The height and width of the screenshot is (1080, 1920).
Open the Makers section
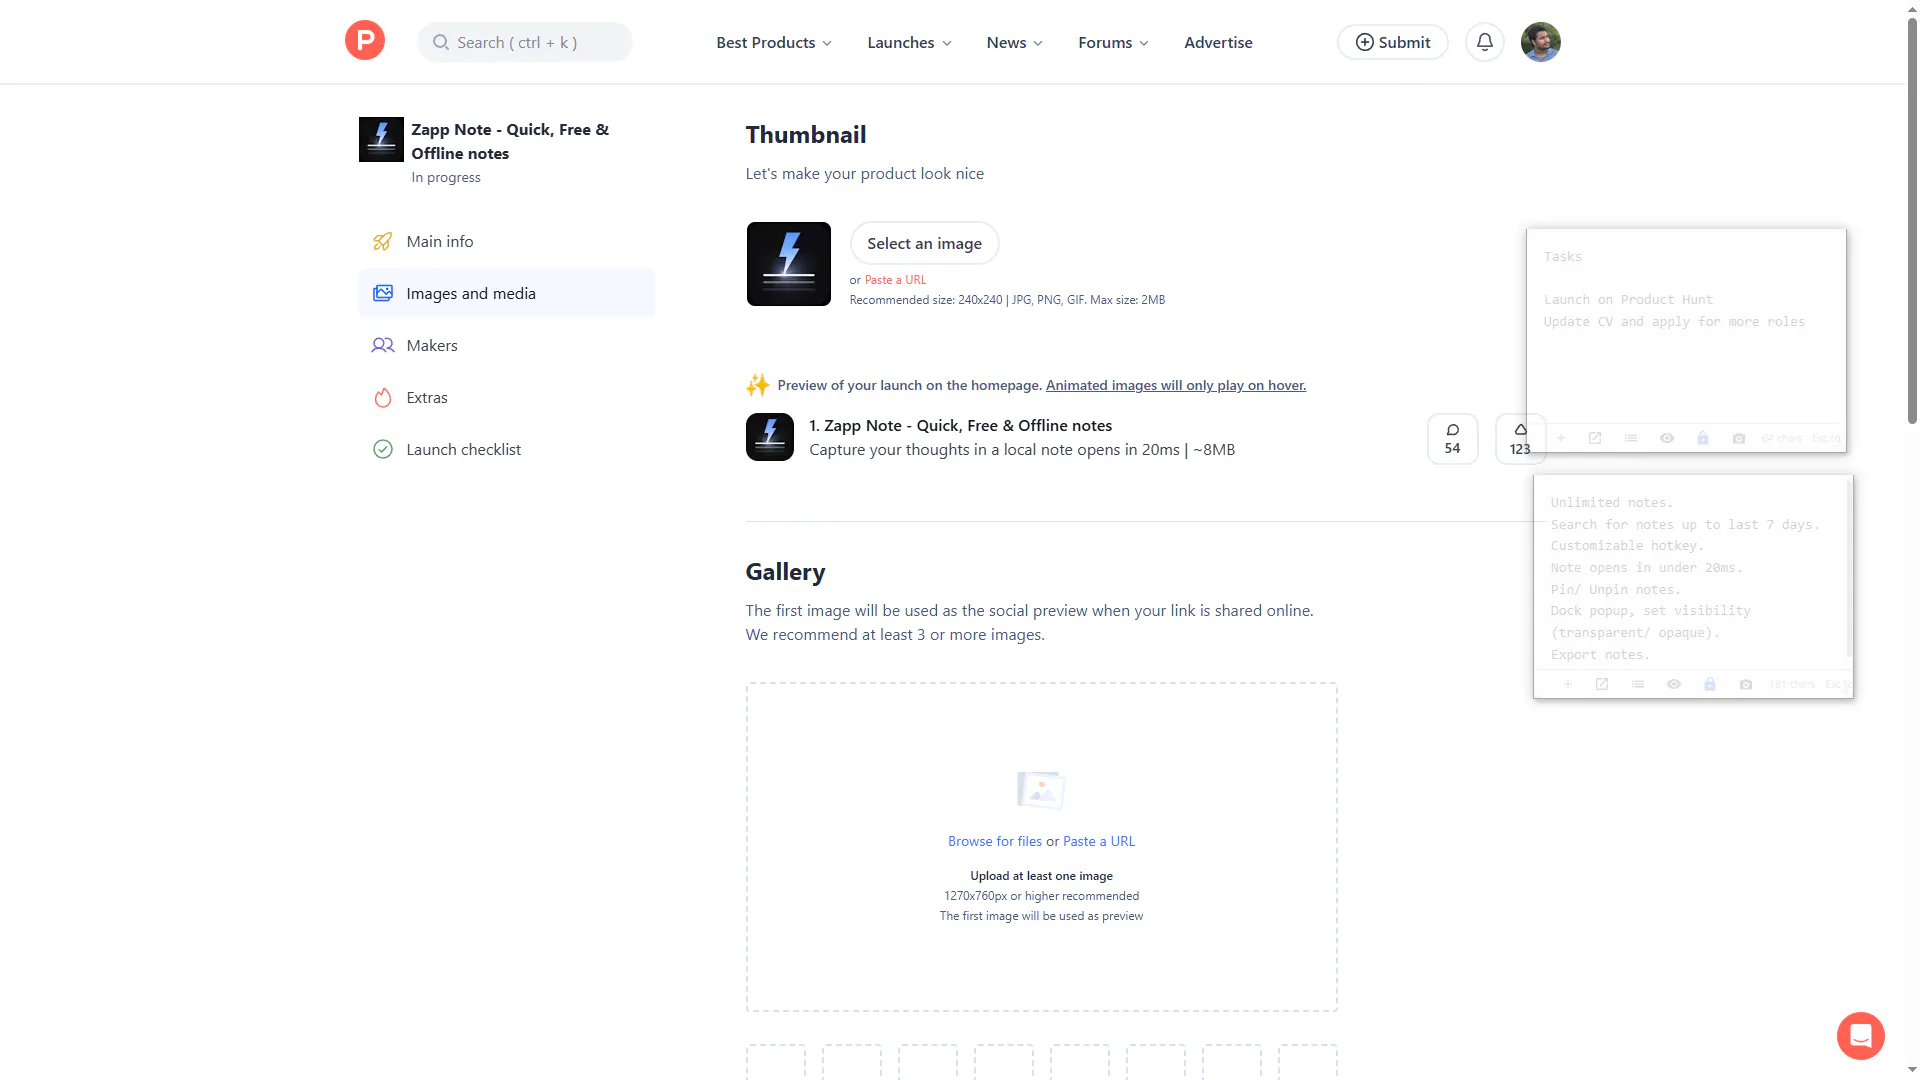tap(507, 346)
